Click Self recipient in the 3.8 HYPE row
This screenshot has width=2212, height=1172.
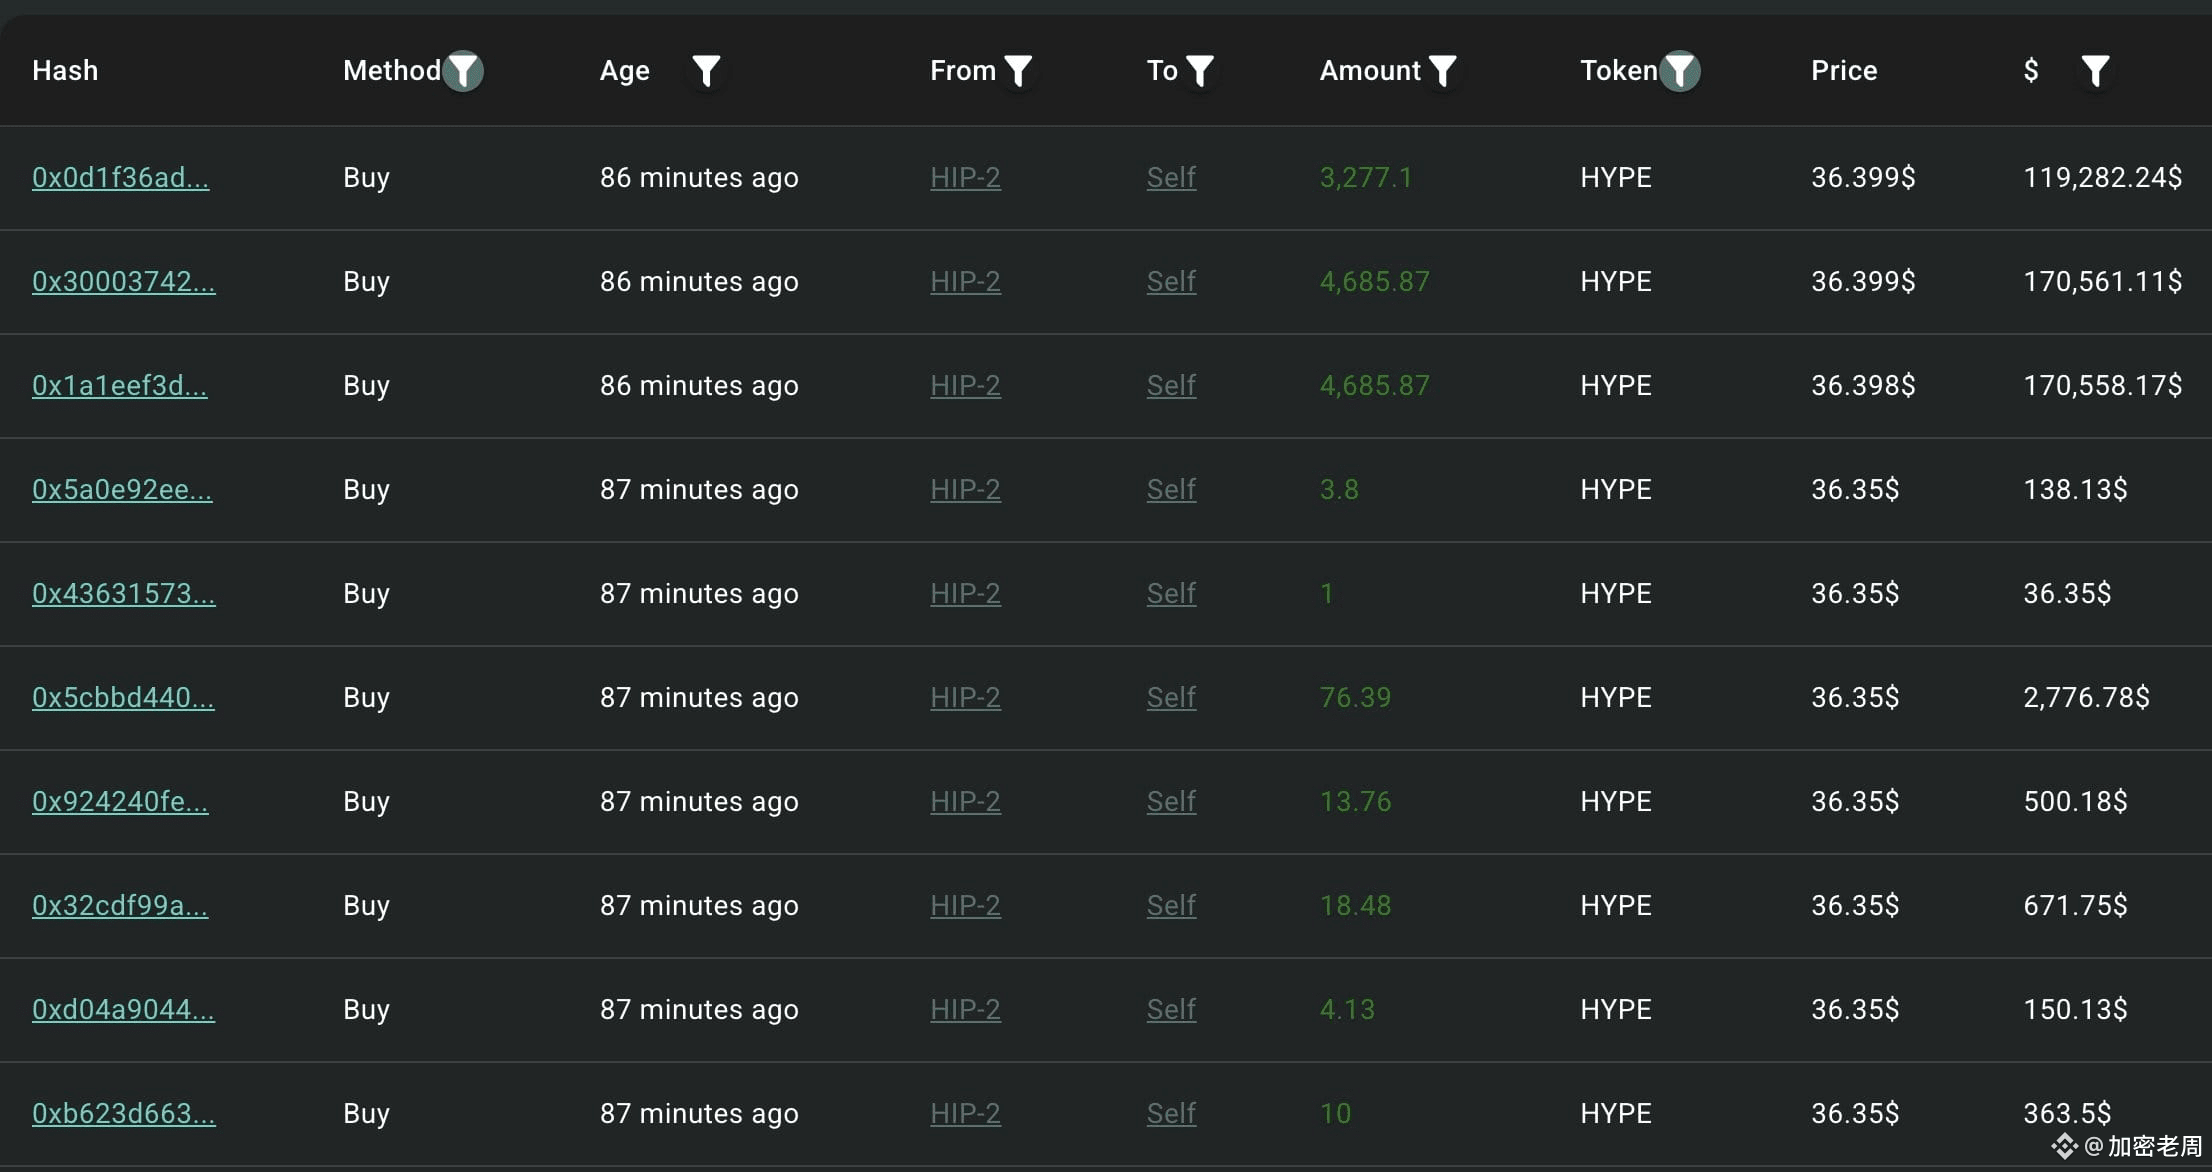tap(1171, 490)
